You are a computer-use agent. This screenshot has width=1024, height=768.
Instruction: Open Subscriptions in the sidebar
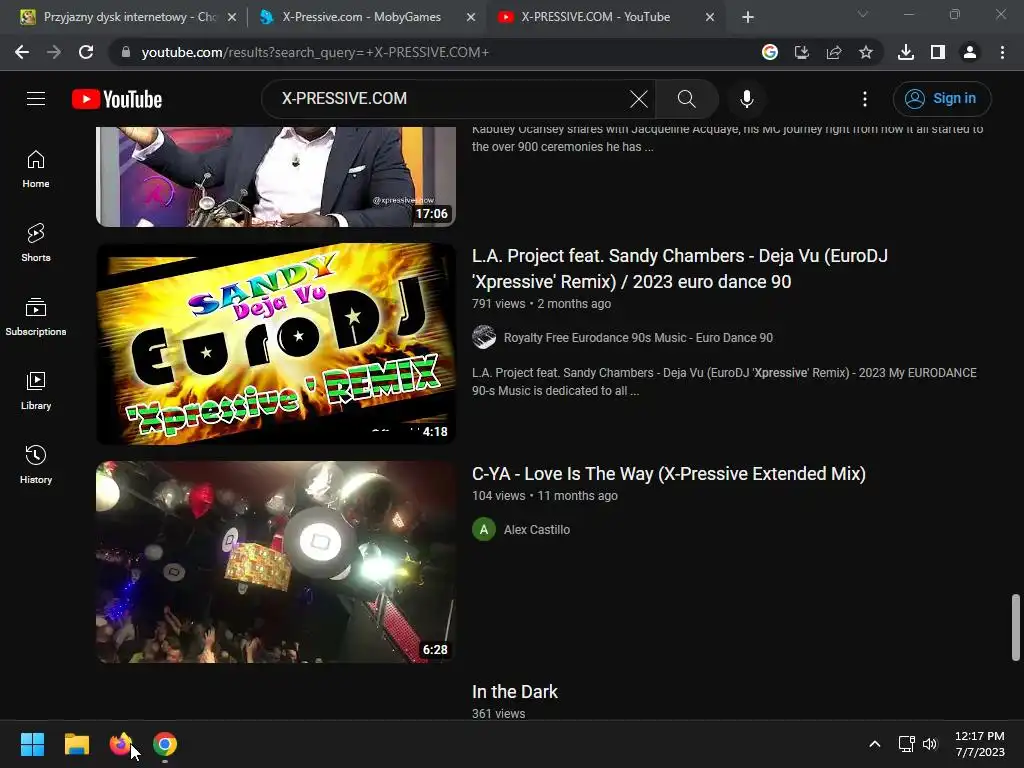point(36,317)
